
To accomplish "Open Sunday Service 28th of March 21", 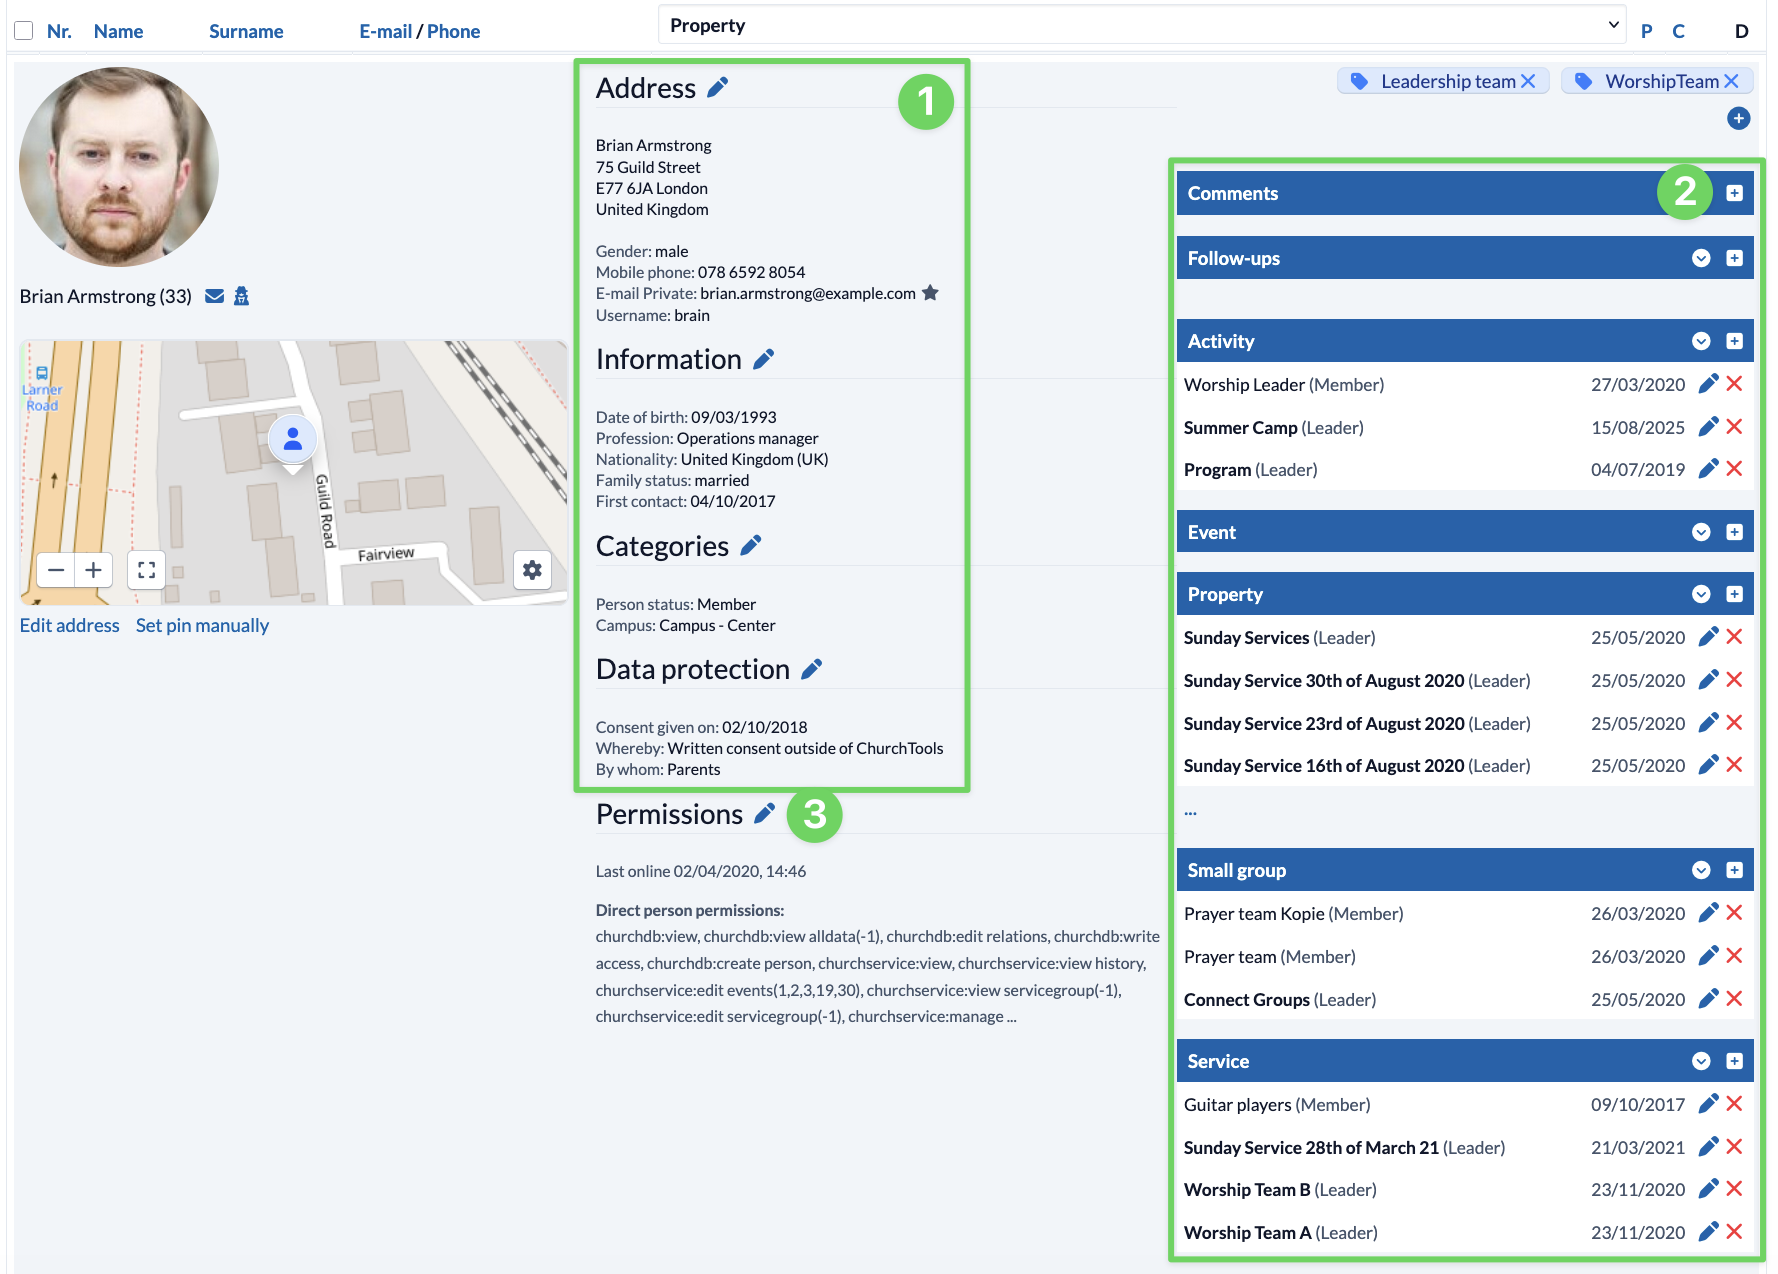I will pos(1311,1147).
